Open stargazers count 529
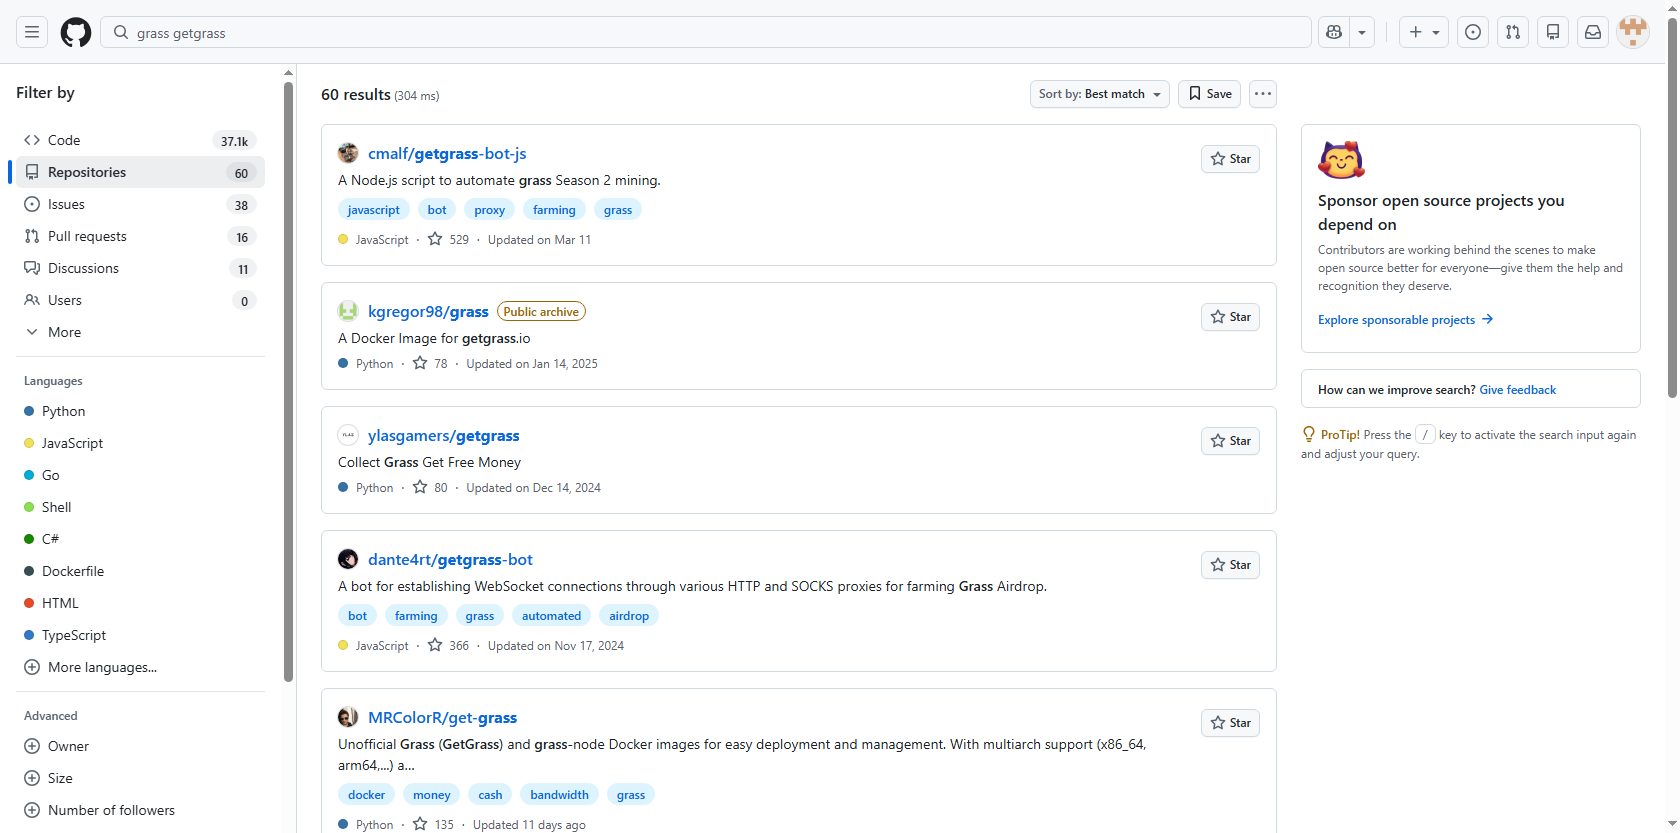 point(448,239)
